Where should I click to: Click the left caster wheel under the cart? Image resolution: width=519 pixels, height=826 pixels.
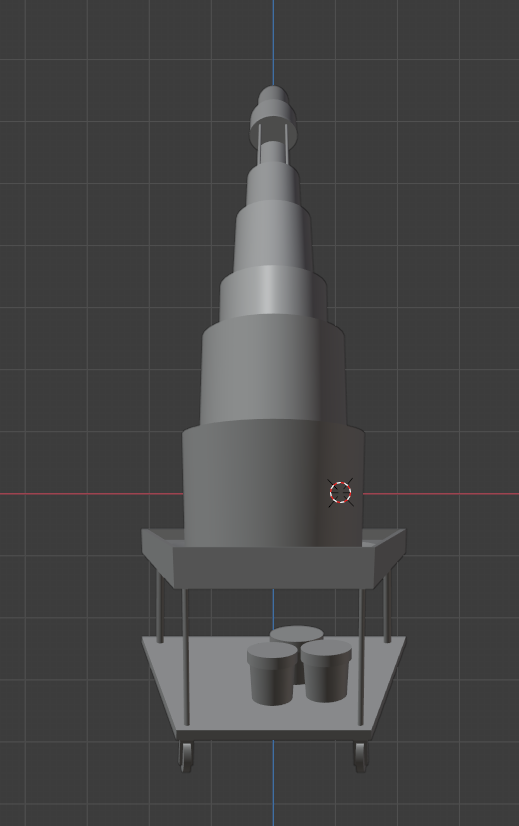coord(185,756)
